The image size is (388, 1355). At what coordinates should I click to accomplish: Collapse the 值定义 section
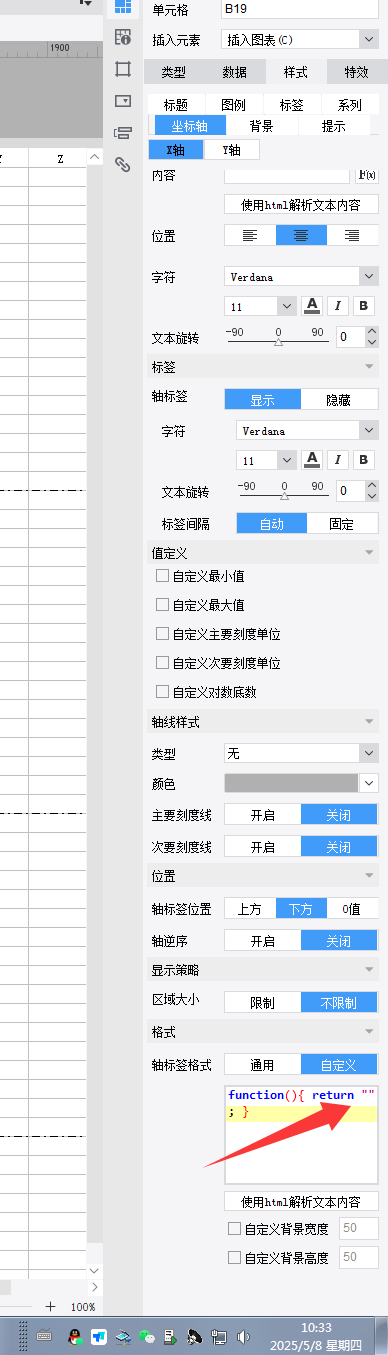(370, 553)
